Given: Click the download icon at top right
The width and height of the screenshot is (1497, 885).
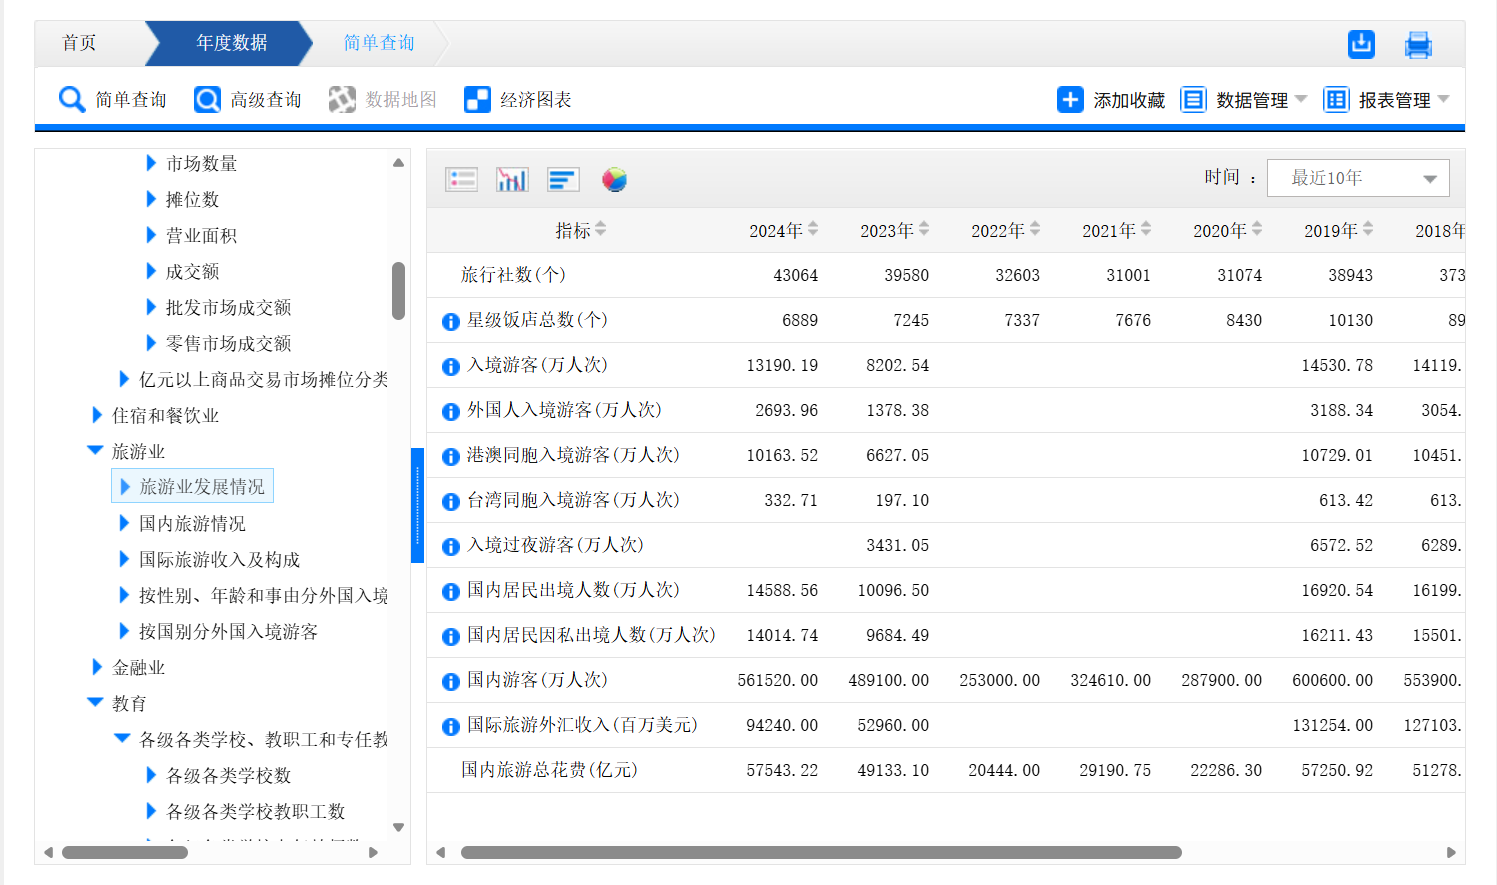Looking at the screenshot, I should [x=1361, y=44].
